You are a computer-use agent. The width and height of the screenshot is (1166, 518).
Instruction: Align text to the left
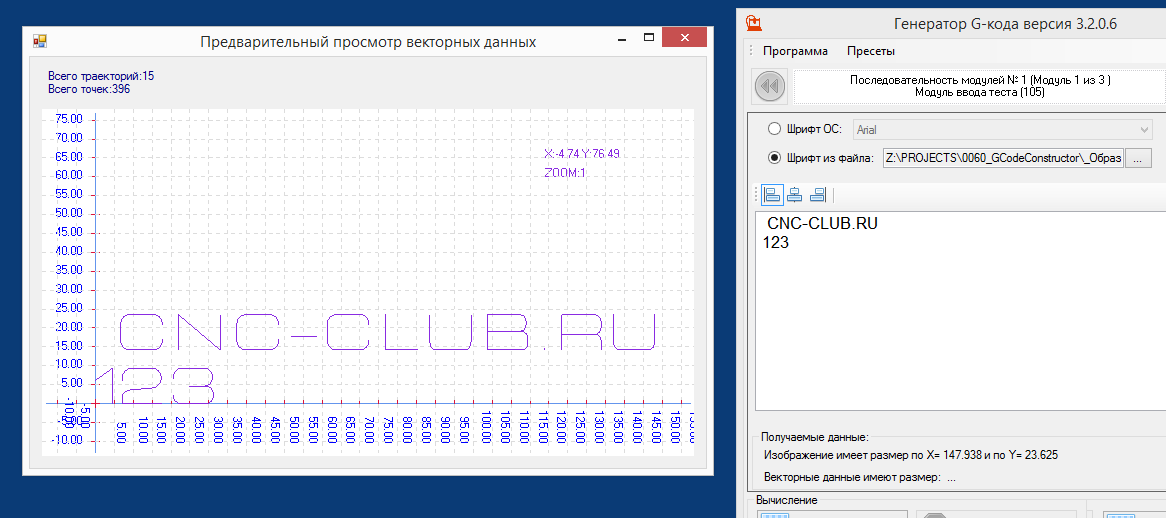click(772, 195)
